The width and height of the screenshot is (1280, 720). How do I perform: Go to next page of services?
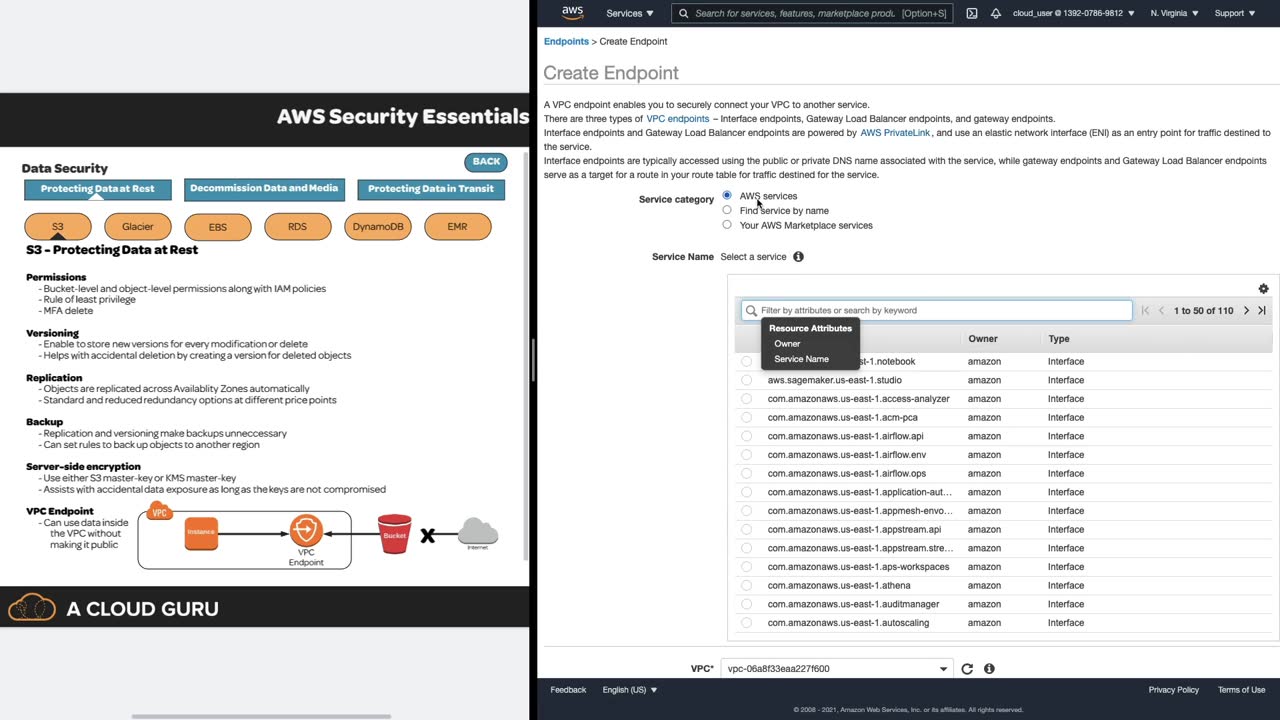(x=1246, y=311)
